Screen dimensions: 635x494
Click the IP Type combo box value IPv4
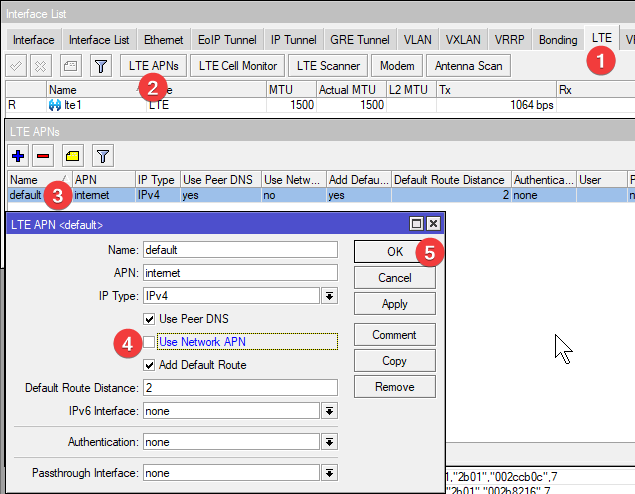coord(231,296)
